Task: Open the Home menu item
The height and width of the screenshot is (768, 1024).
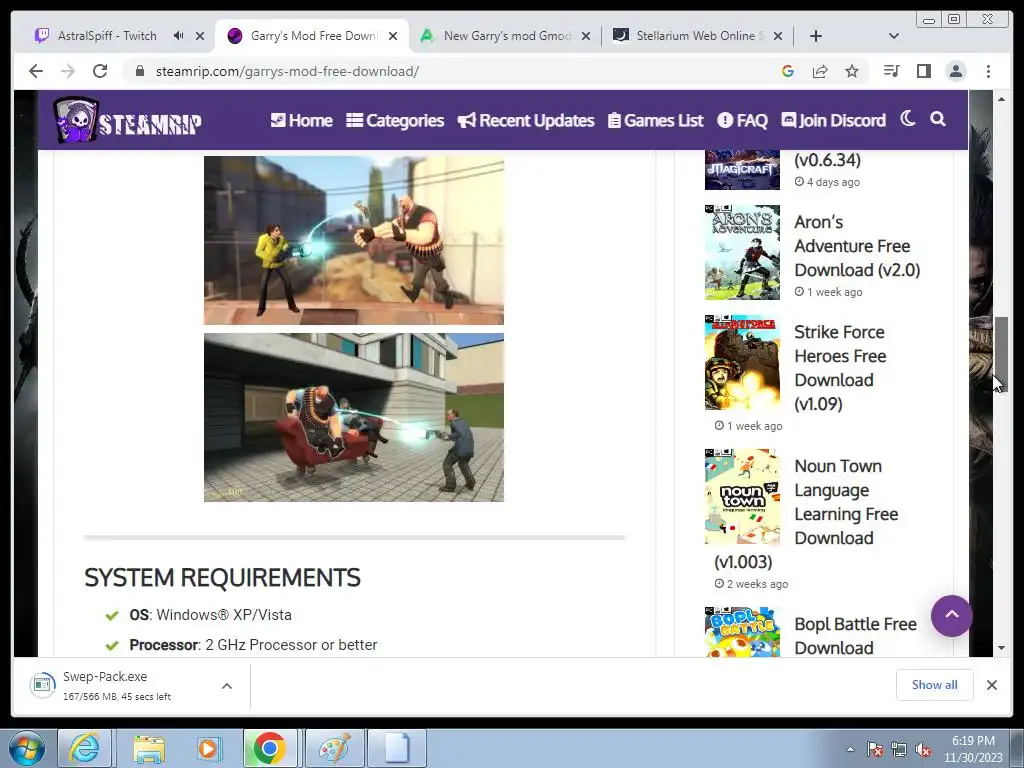Action: pyautogui.click(x=302, y=120)
